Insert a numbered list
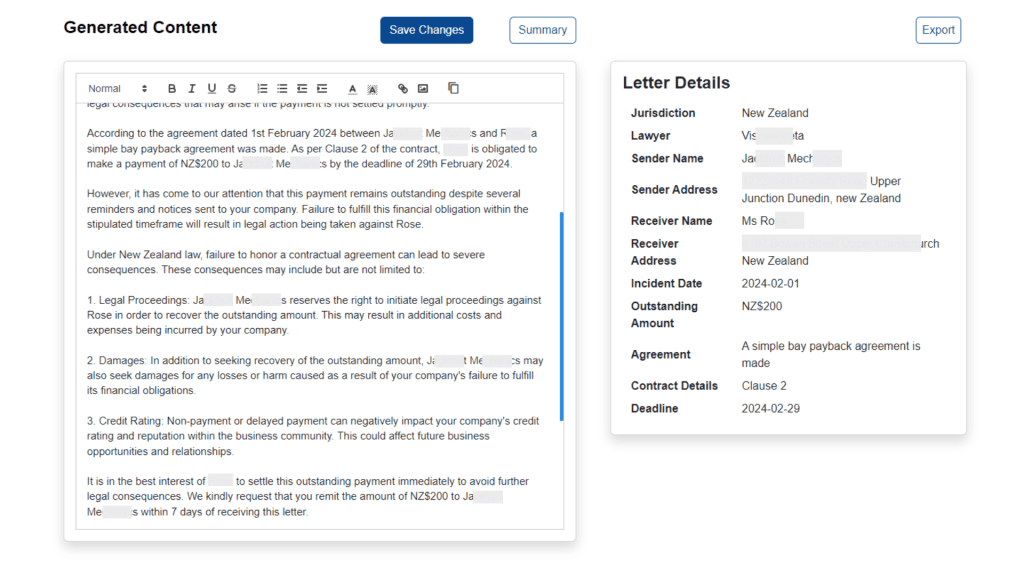This screenshot has width=1024, height=576. (x=262, y=89)
